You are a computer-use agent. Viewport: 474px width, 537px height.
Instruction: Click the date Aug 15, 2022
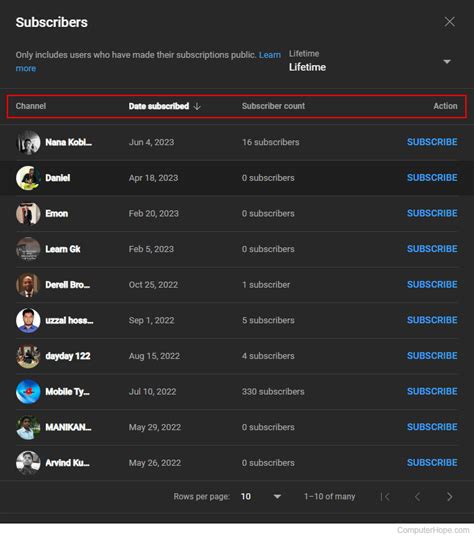tap(154, 356)
